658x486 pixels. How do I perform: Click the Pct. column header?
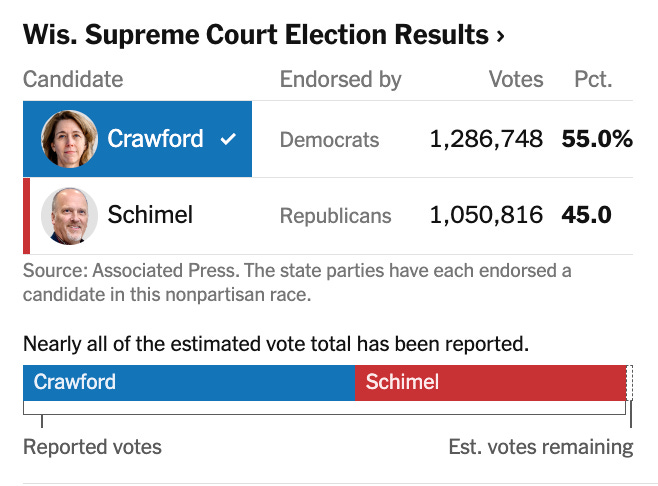(x=593, y=79)
